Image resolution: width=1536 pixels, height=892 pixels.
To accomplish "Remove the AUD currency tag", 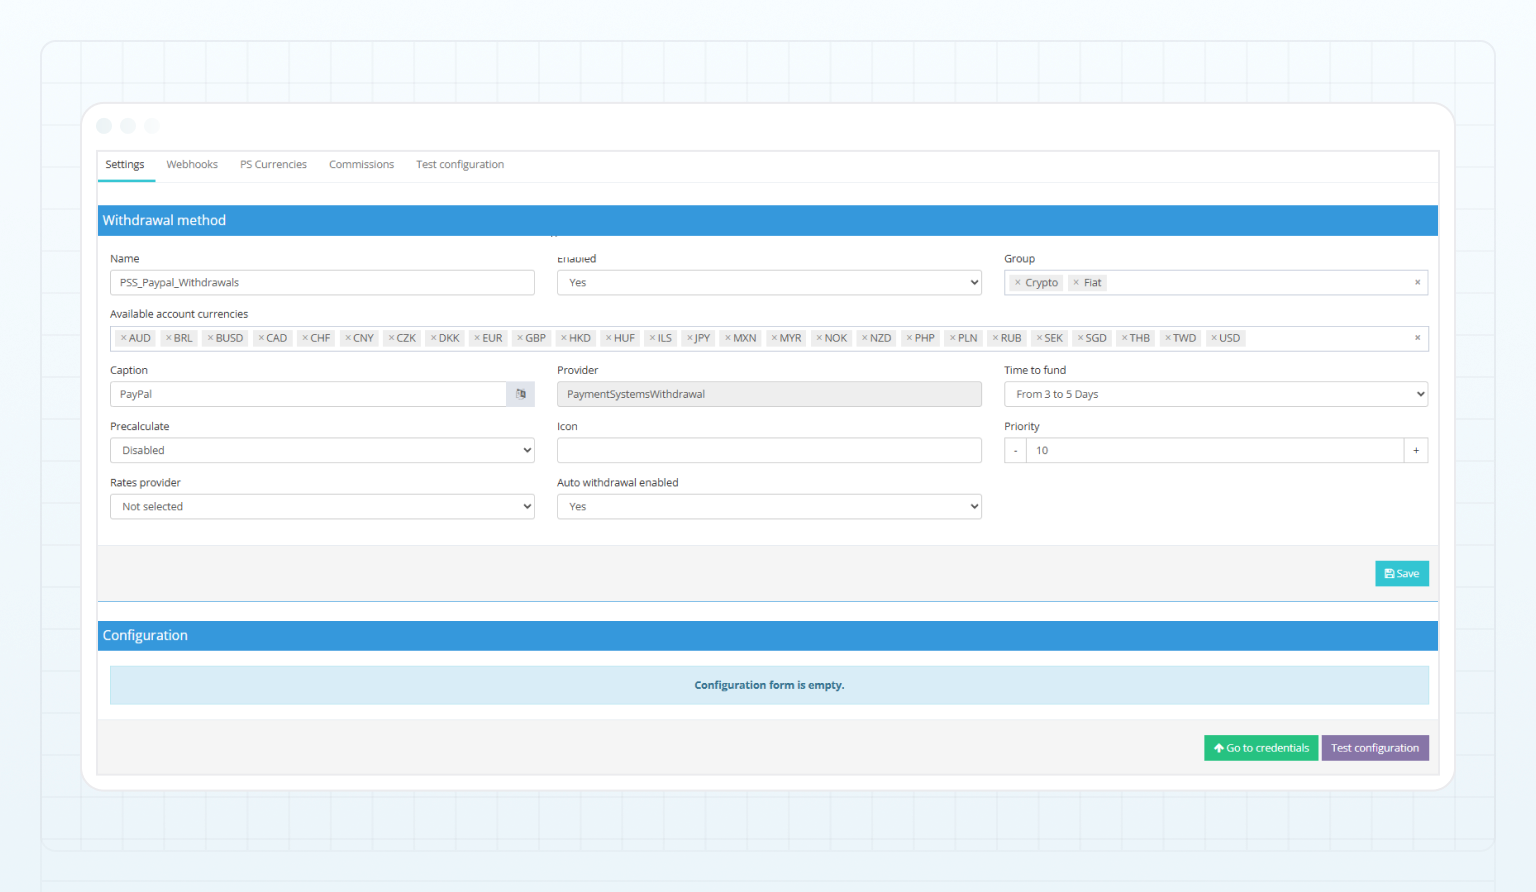I will click(124, 338).
